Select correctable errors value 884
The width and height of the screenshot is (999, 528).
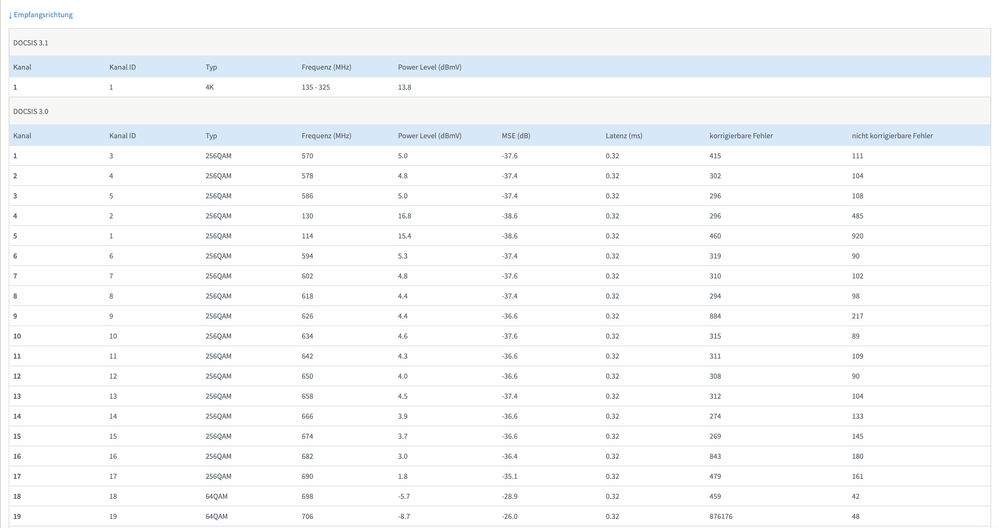click(x=715, y=317)
